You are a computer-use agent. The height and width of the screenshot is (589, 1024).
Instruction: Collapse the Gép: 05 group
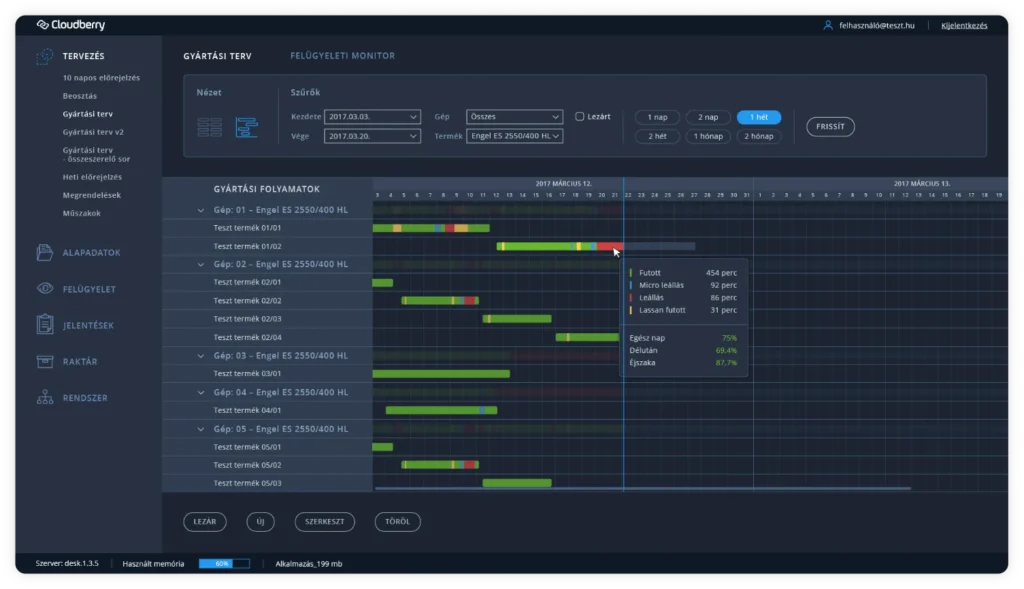[201, 429]
